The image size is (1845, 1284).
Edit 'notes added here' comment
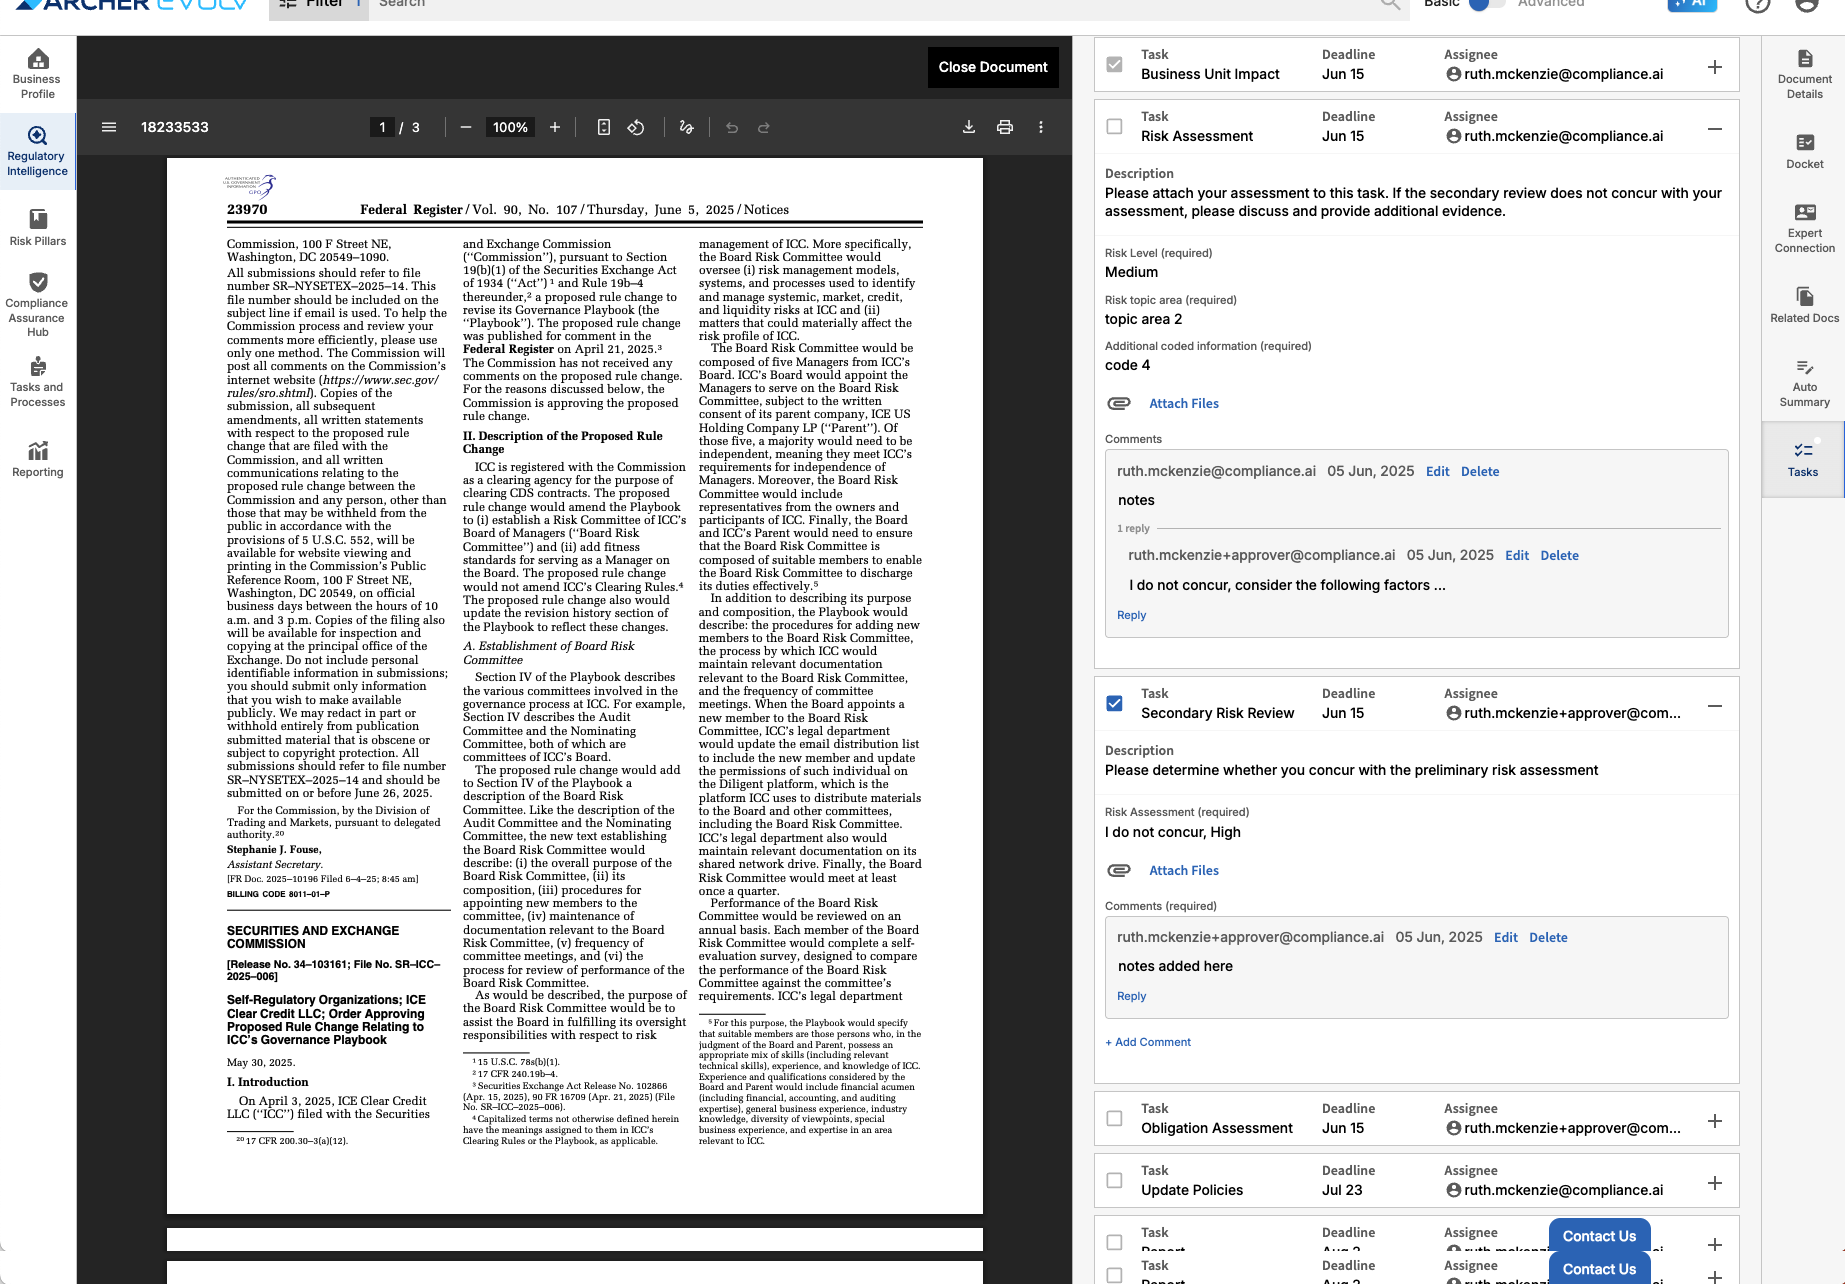click(x=1505, y=937)
